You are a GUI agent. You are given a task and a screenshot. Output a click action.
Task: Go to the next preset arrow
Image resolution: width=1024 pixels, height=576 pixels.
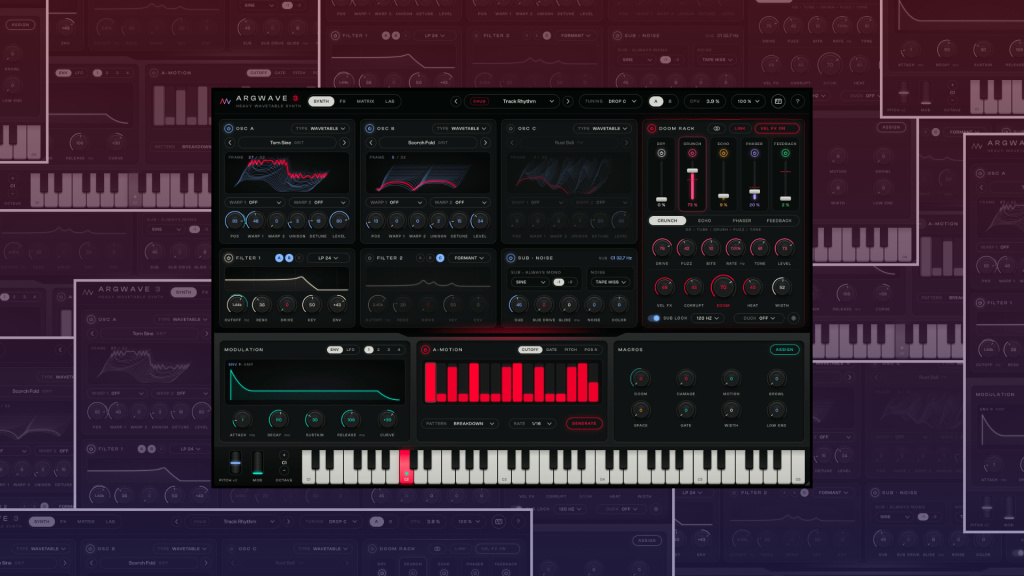coord(568,101)
